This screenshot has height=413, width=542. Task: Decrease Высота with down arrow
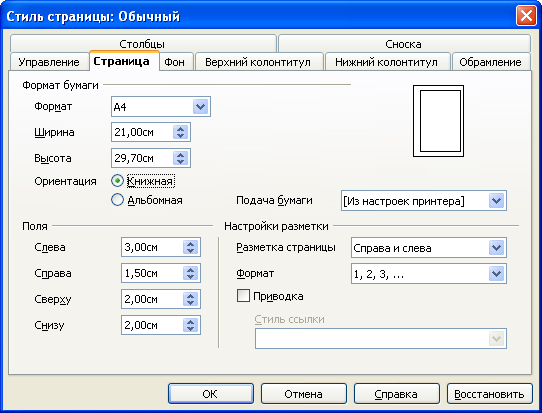(x=180, y=162)
